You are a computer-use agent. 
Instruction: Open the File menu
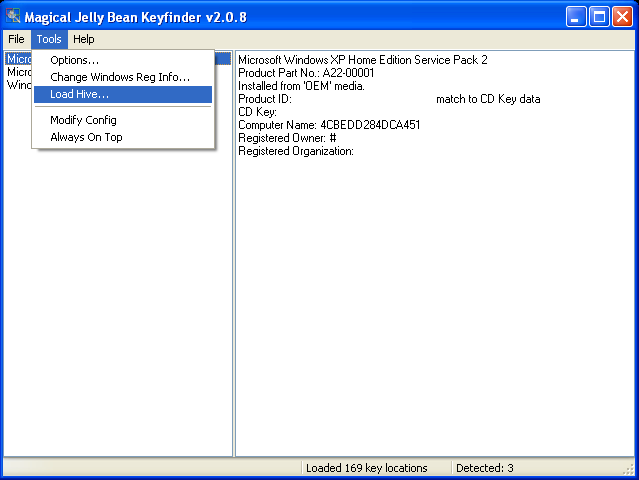pyautogui.click(x=16, y=39)
